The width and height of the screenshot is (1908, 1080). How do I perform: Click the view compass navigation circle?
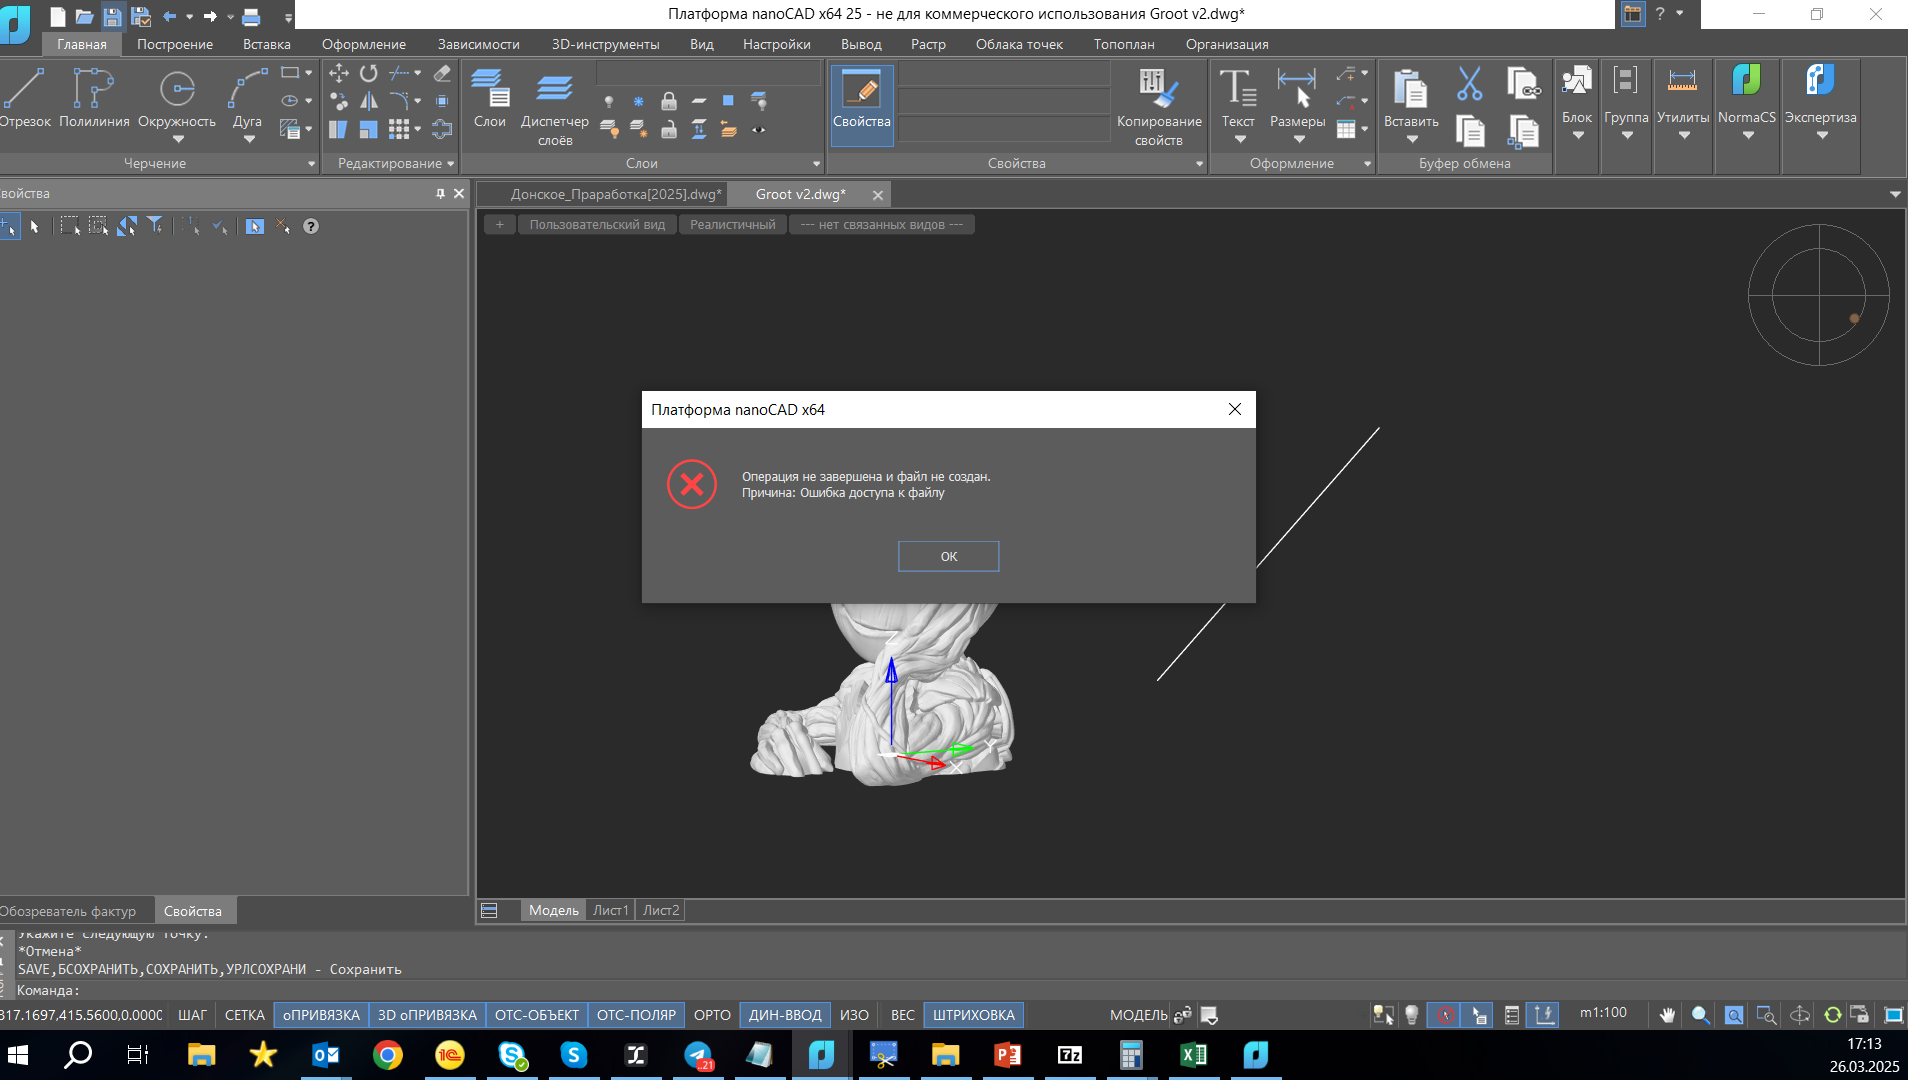point(1818,295)
